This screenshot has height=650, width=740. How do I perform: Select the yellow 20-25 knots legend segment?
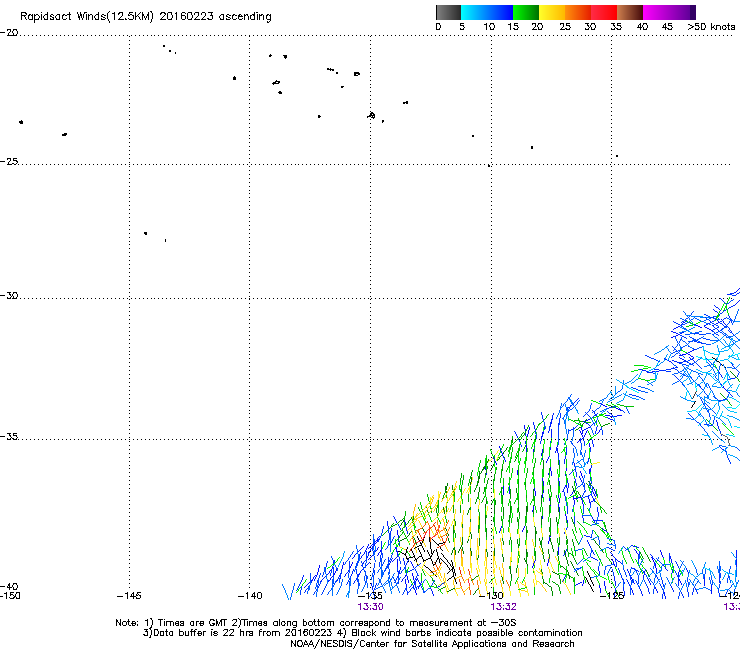tap(552, 12)
